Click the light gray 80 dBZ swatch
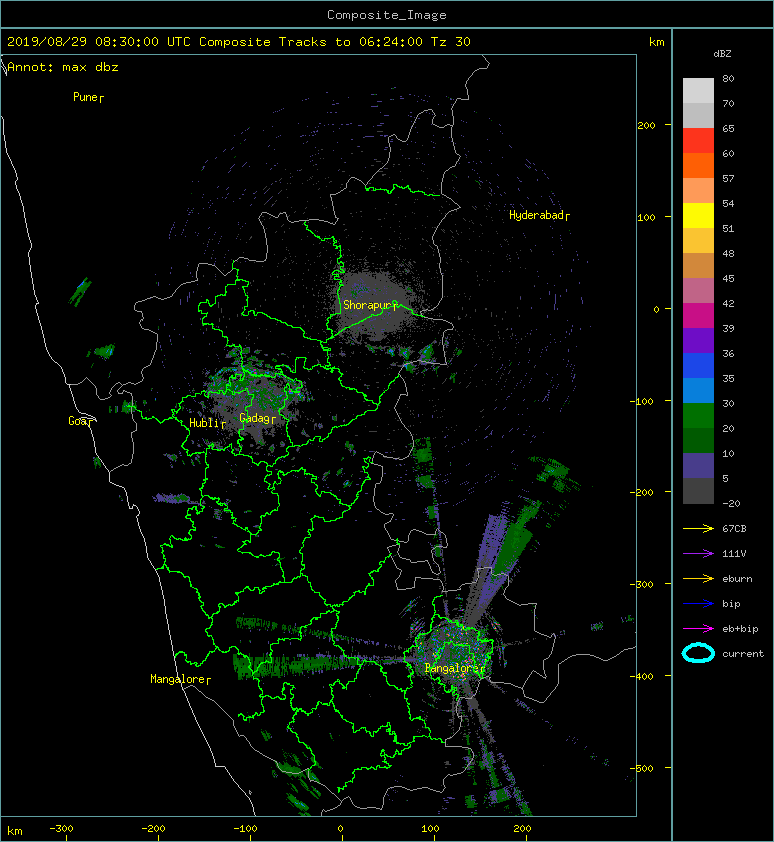 pos(698,91)
